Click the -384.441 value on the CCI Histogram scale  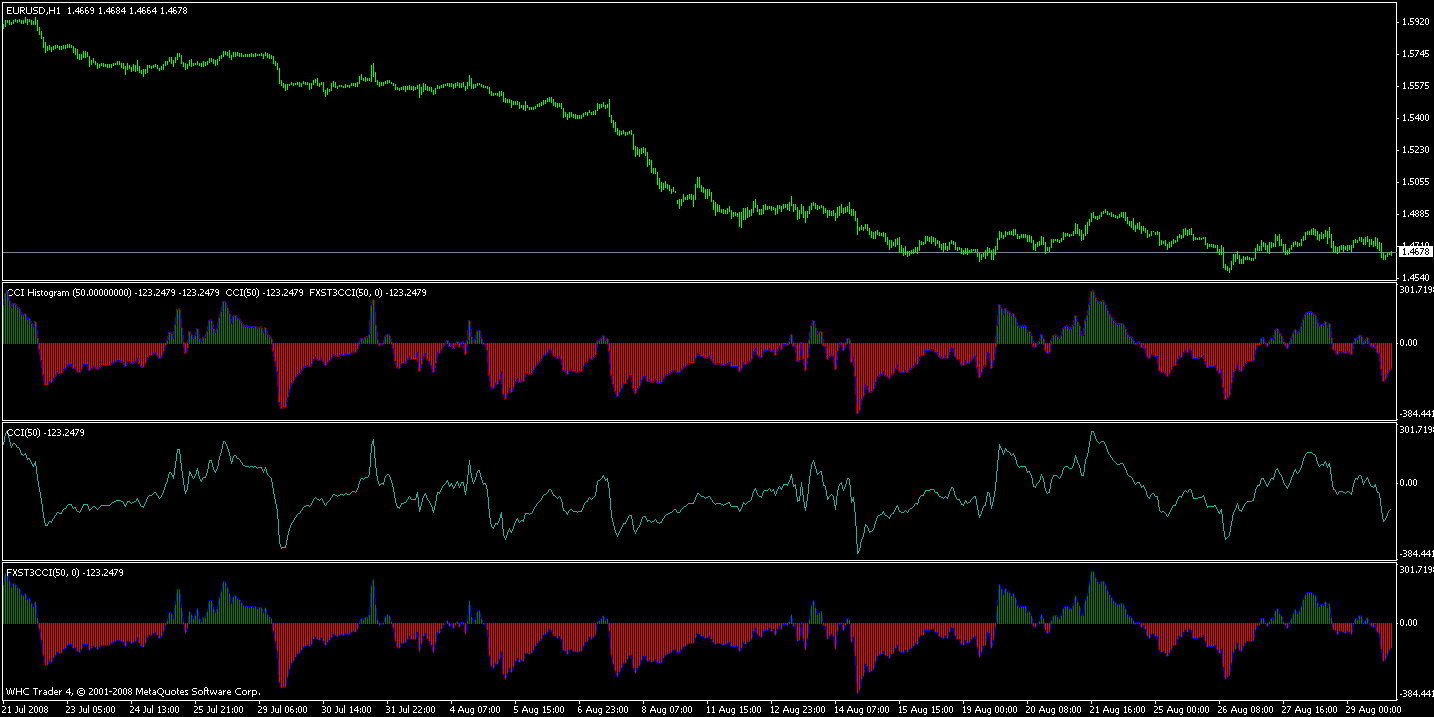point(1416,414)
